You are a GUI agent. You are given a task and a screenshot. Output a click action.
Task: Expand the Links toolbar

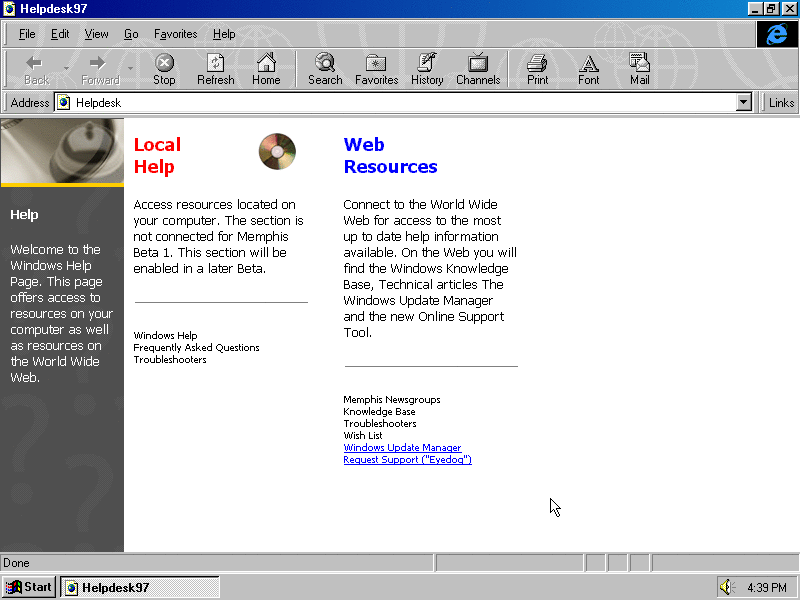(781, 103)
